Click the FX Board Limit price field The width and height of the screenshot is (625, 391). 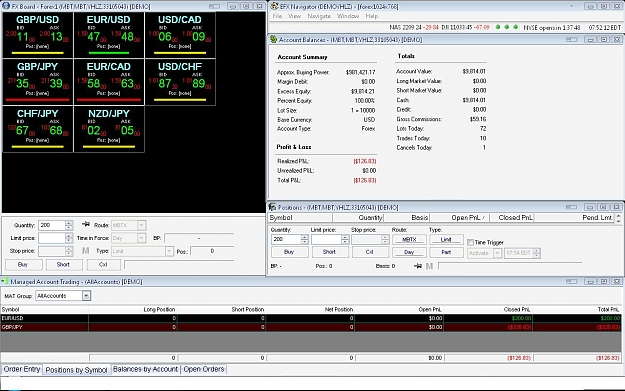(52, 238)
